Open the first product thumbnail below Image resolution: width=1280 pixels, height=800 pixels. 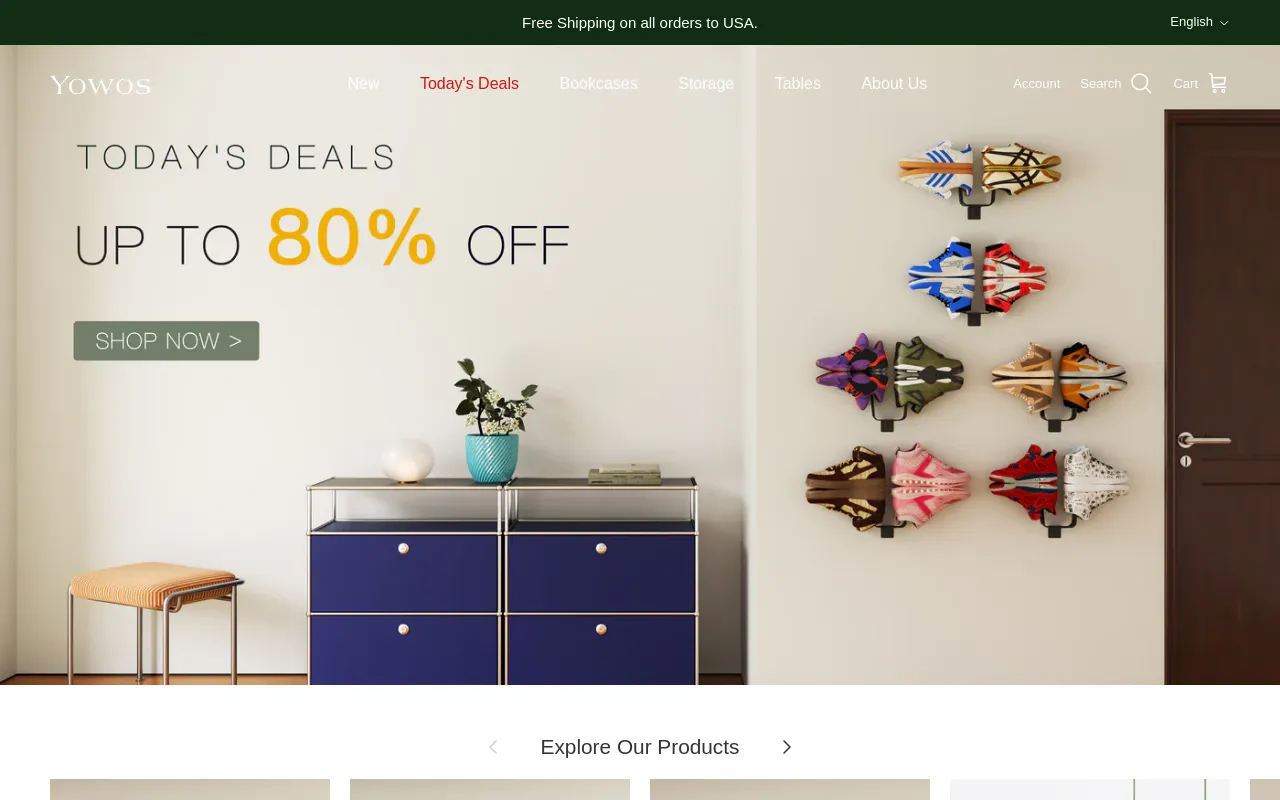click(x=190, y=789)
